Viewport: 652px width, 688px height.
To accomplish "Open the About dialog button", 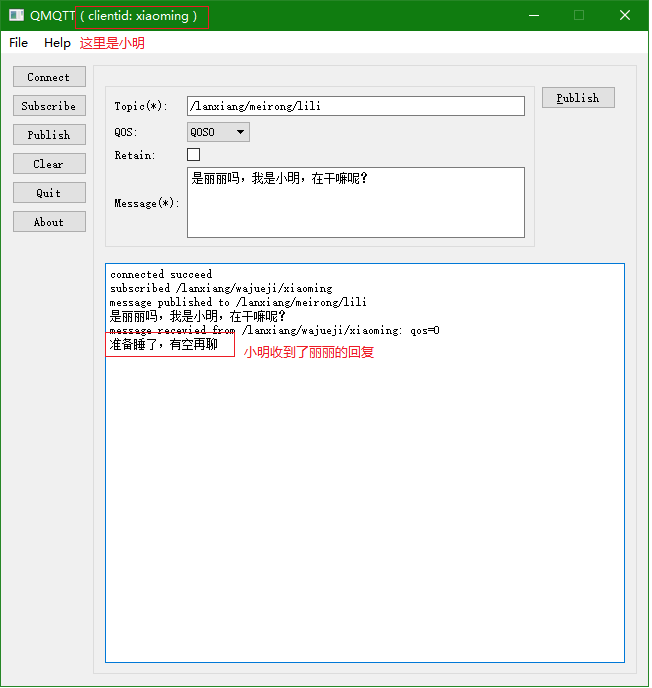I will (x=49, y=222).
